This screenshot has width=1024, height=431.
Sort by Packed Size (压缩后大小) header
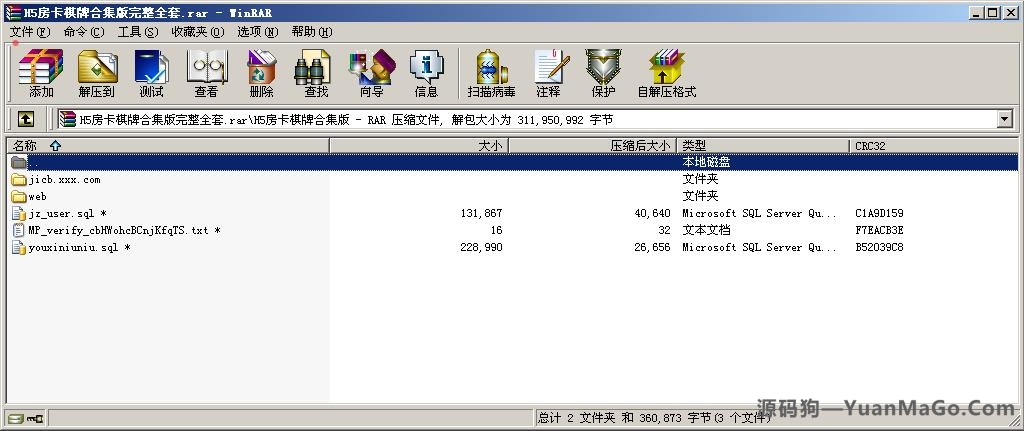592,146
